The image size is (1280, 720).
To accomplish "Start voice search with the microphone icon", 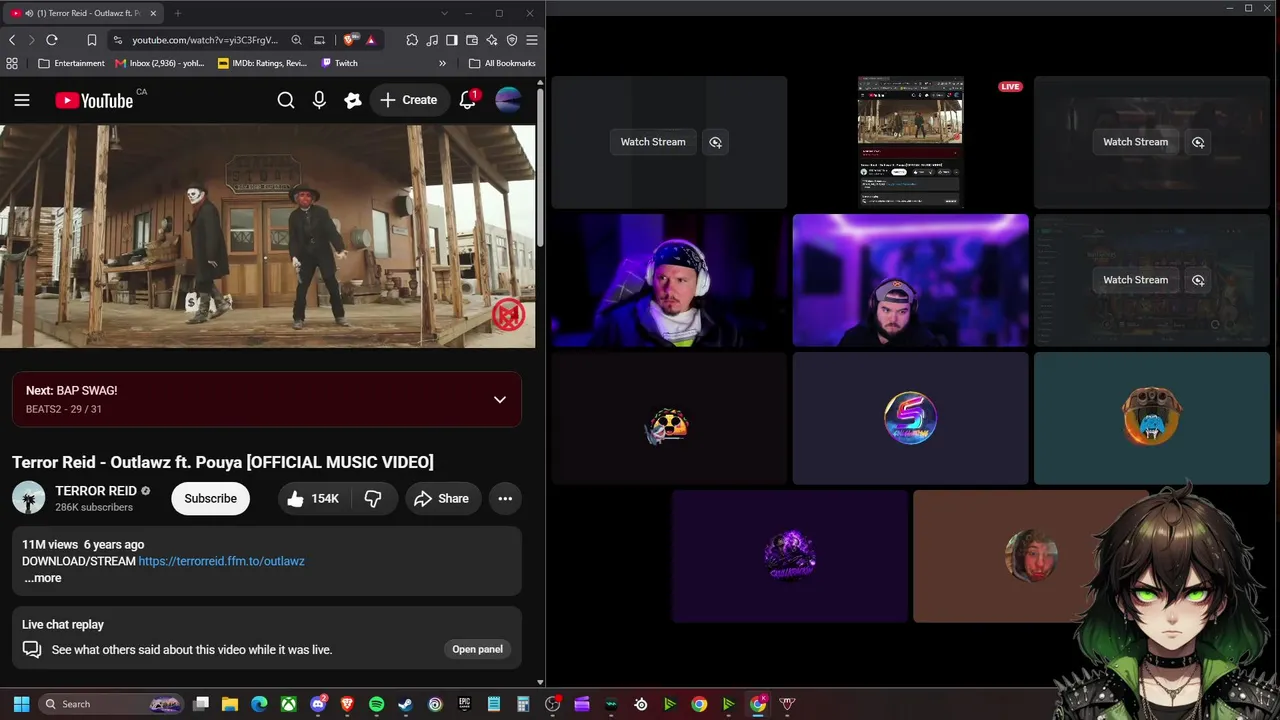I will pyautogui.click(x=319, y=100).
